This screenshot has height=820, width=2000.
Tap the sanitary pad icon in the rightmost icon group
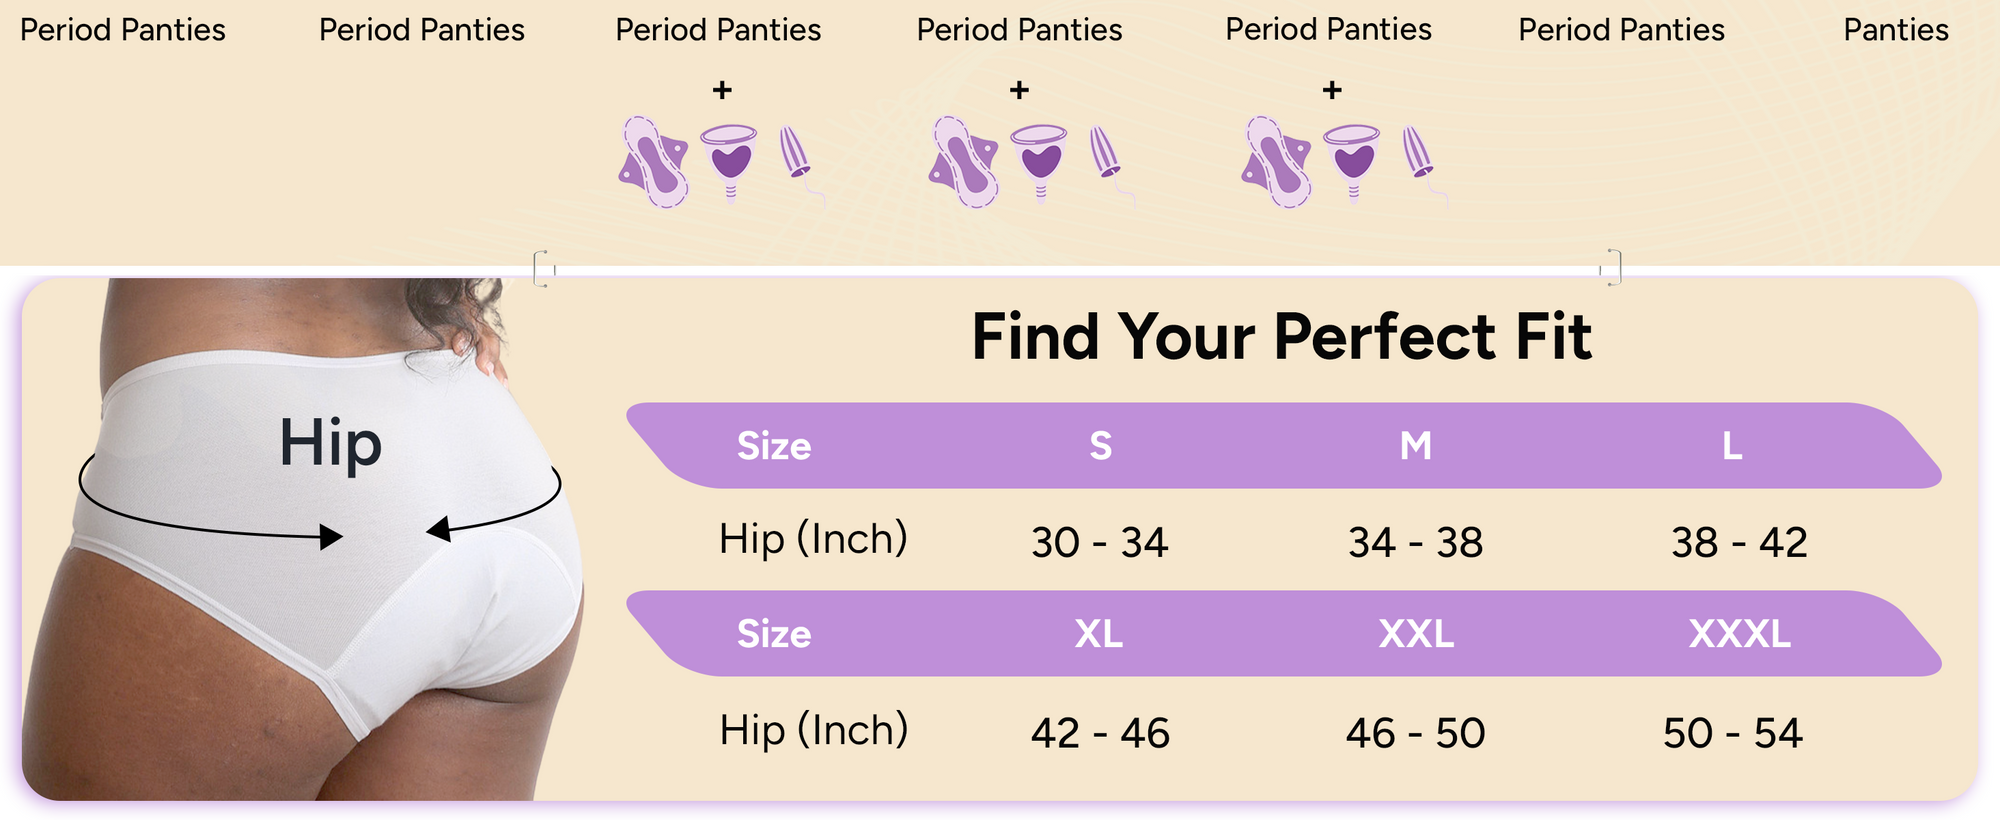coord(1277,162)
